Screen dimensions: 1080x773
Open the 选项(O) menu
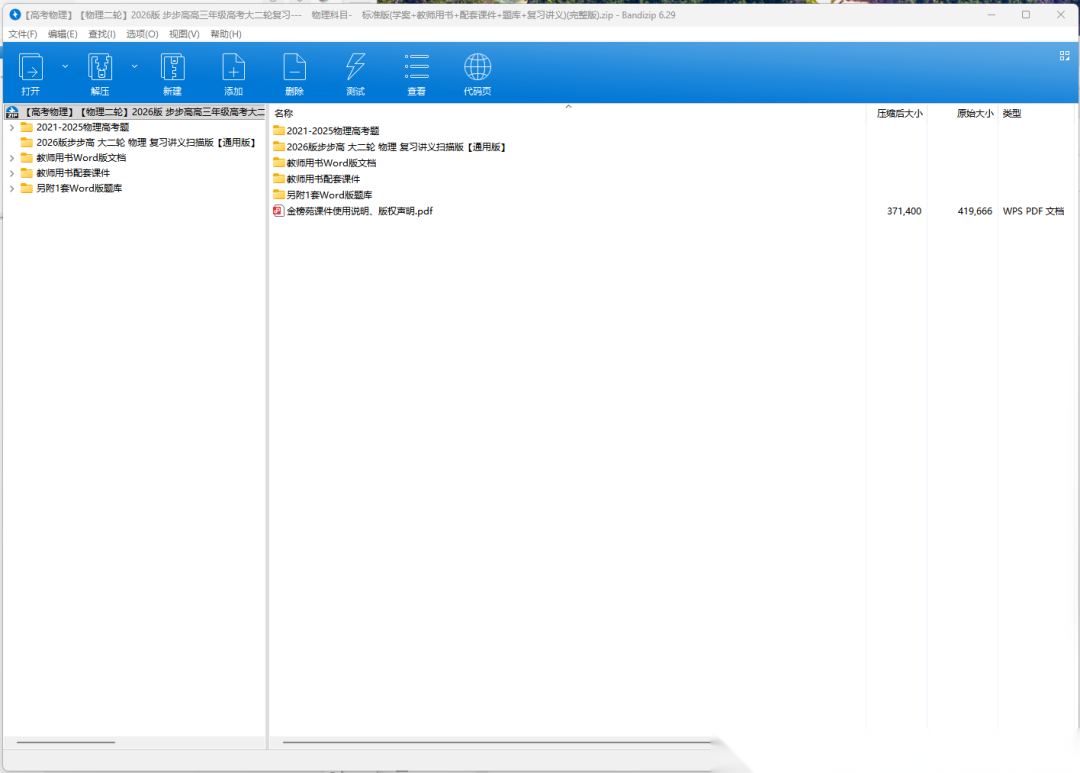pyautogui.click(x=142, y=34)
